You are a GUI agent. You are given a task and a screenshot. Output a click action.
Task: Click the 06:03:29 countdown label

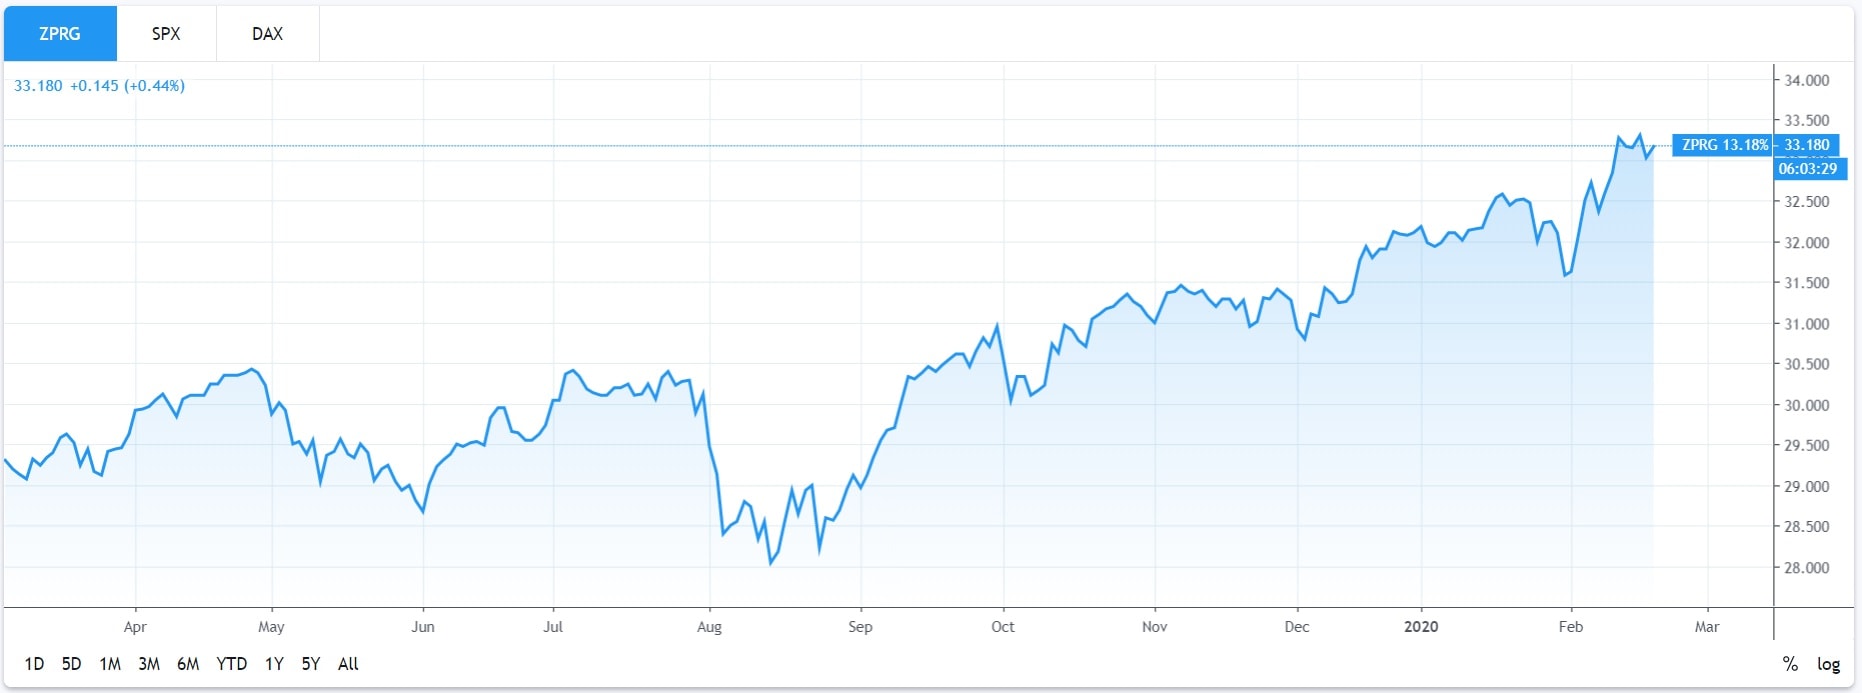(1807, 169)
